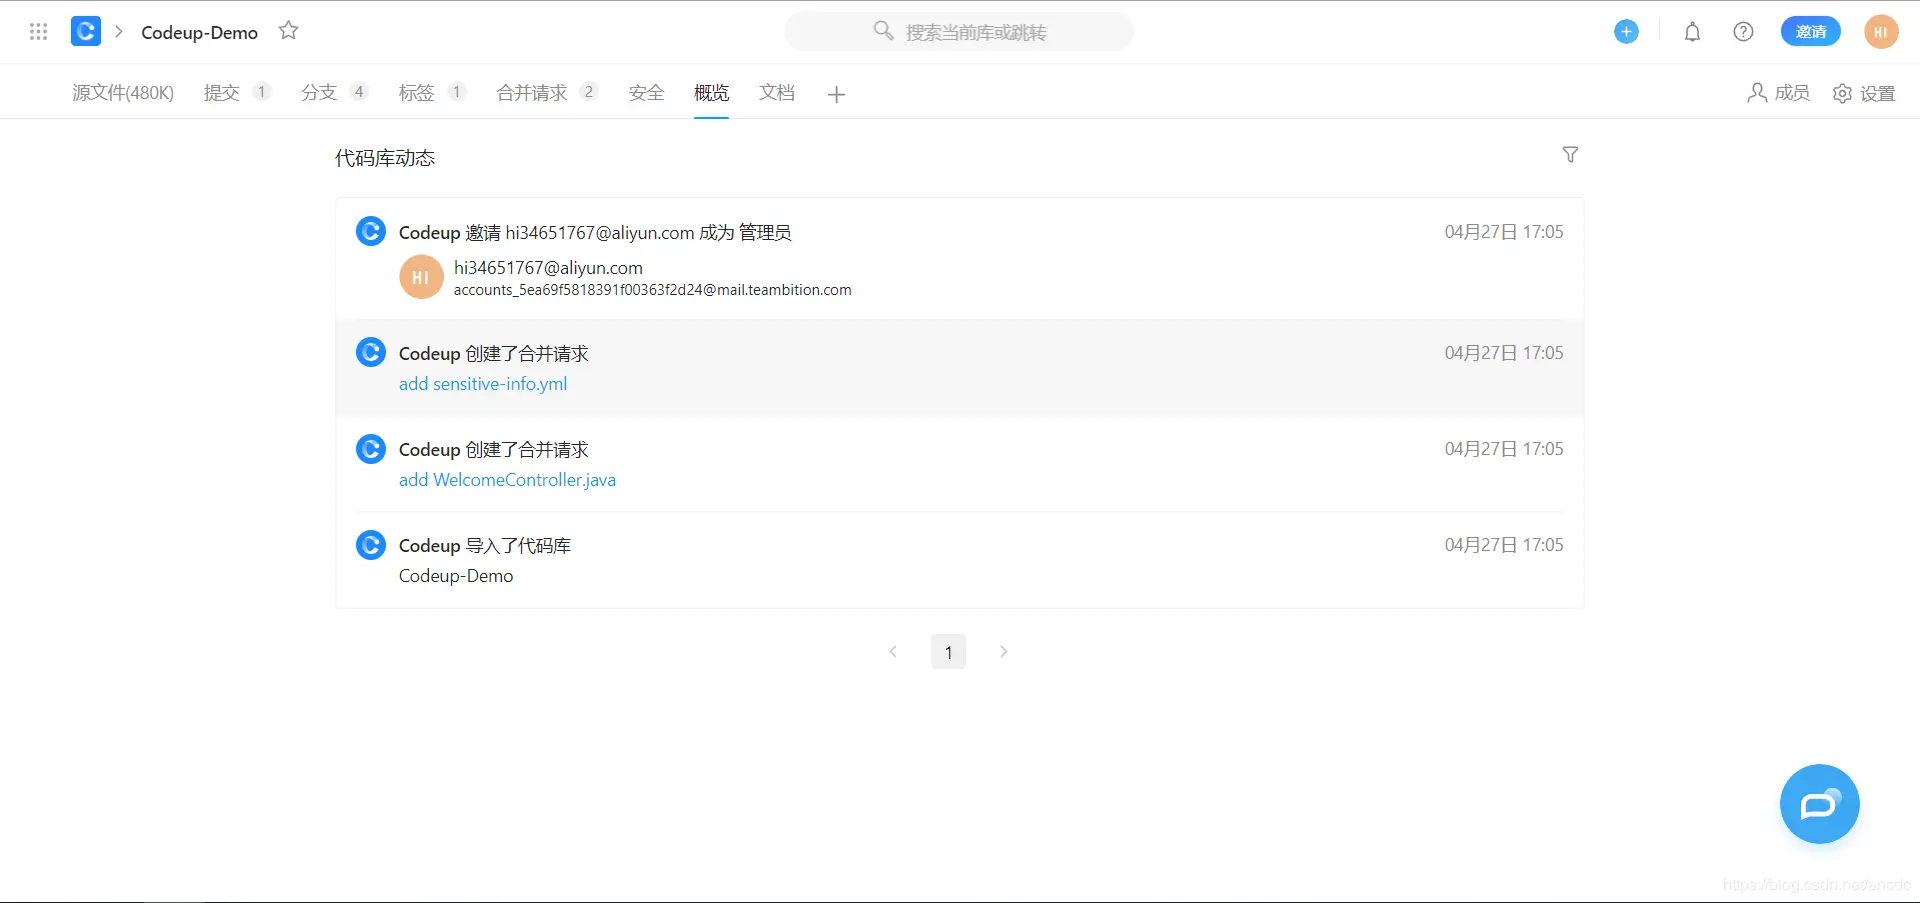Go to next page with right arrow
The width and height of the screenshot is (1920, 903).
coord(1004,651)
